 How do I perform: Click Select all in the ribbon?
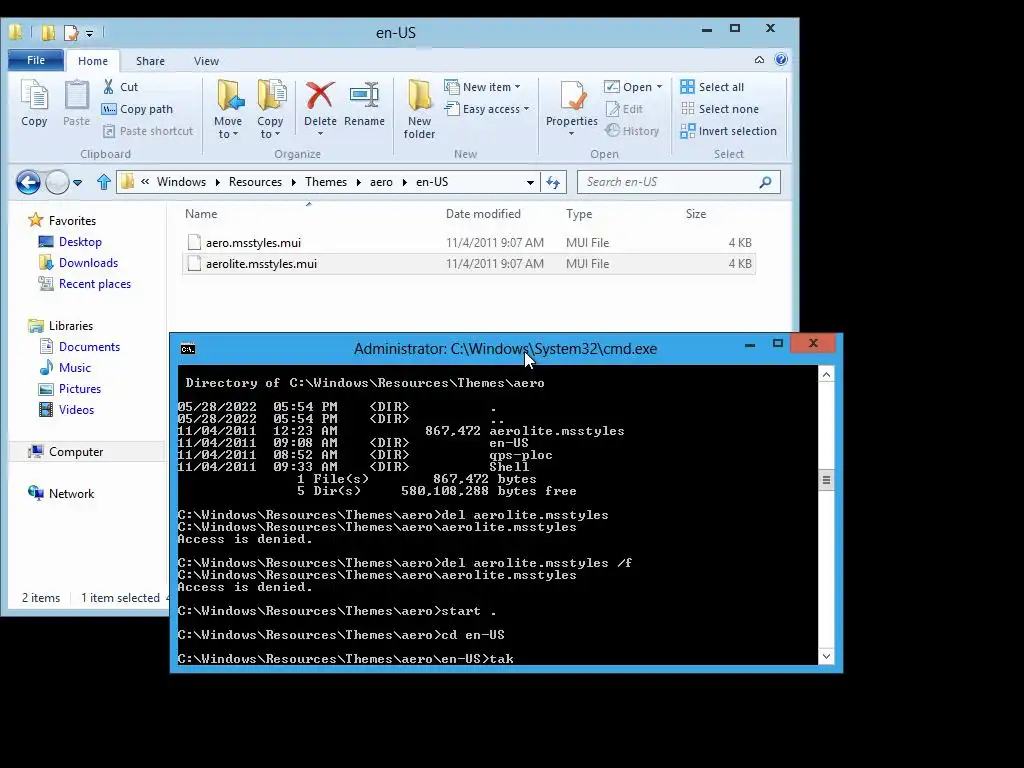pyautogui.click(x=712, y=87)
